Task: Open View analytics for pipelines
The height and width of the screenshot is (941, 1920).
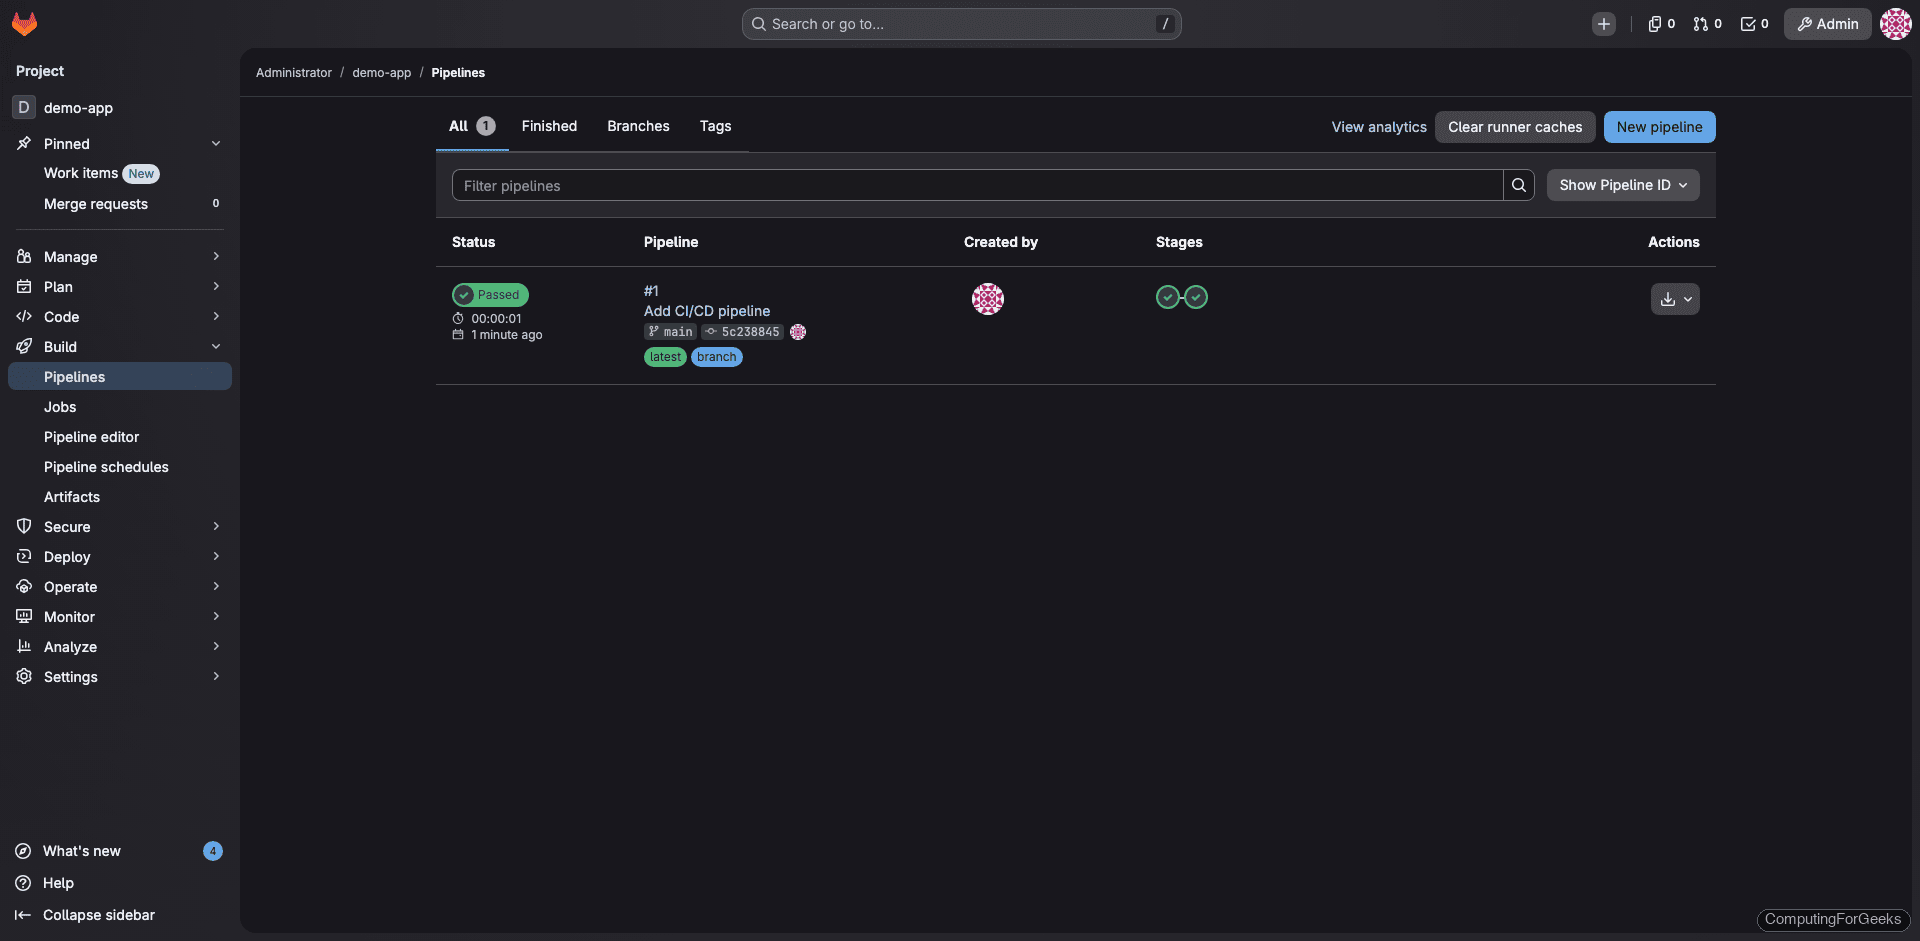Action: [x=1378, y=126]
